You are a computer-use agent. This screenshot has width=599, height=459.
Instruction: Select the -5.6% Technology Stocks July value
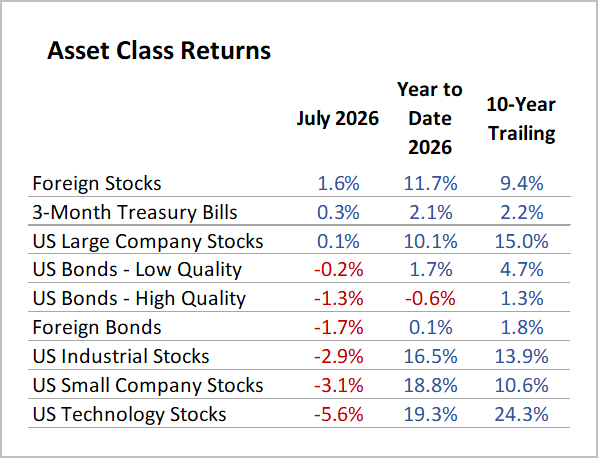point(338,414)
